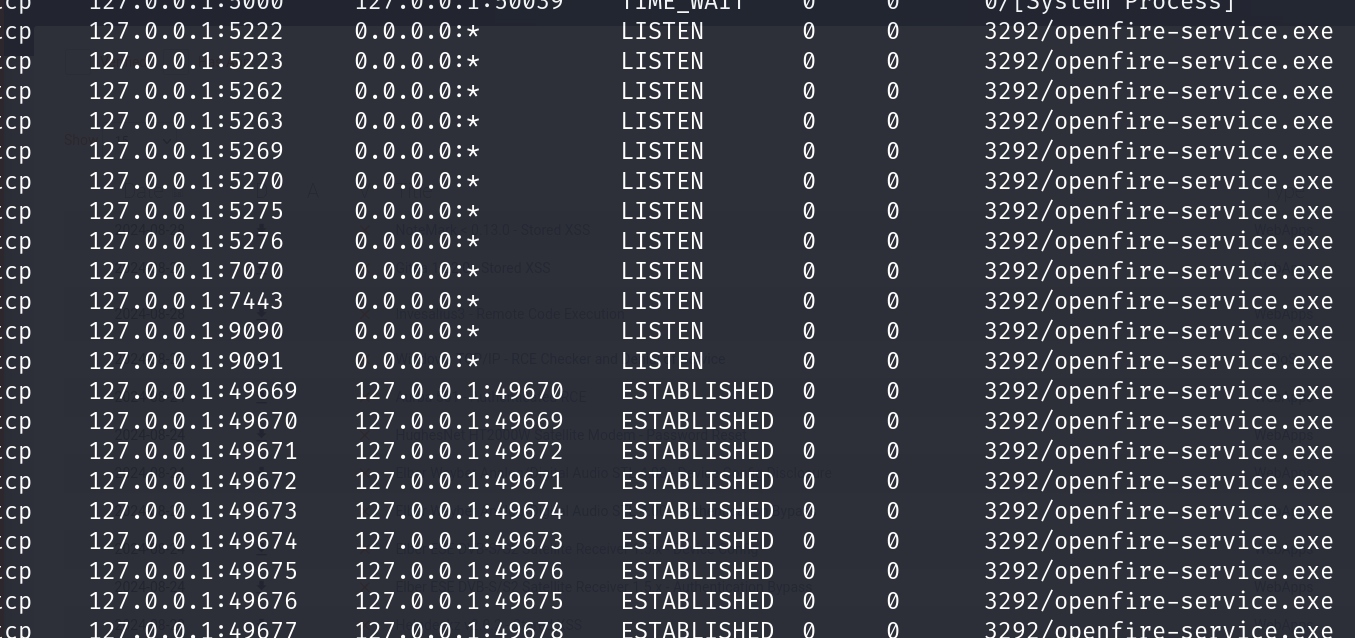Image resolution: width=1355 pixels, height=638 pixels.
Task: Click LISTEN state in the port 7070 row
Action: pos(662,271)
